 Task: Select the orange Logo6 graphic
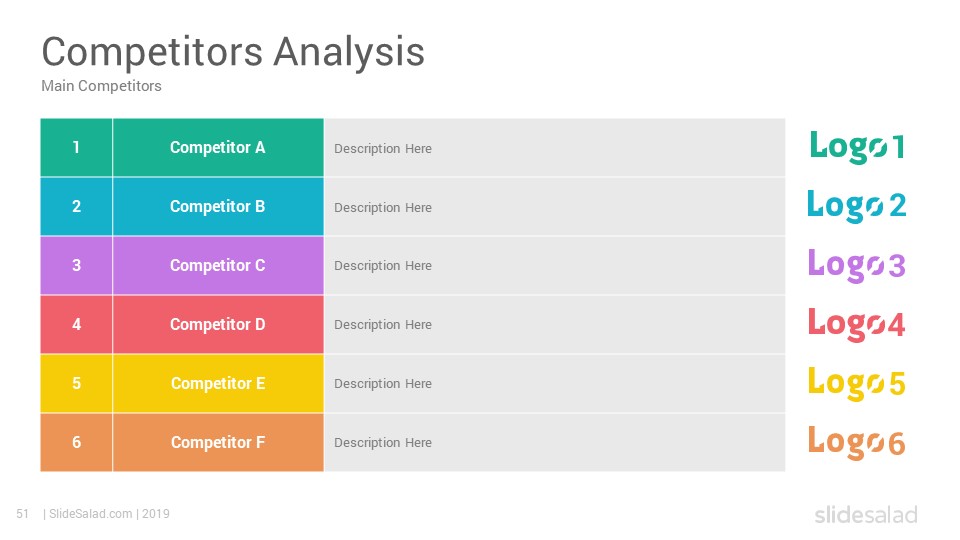(x=857, y=442)
